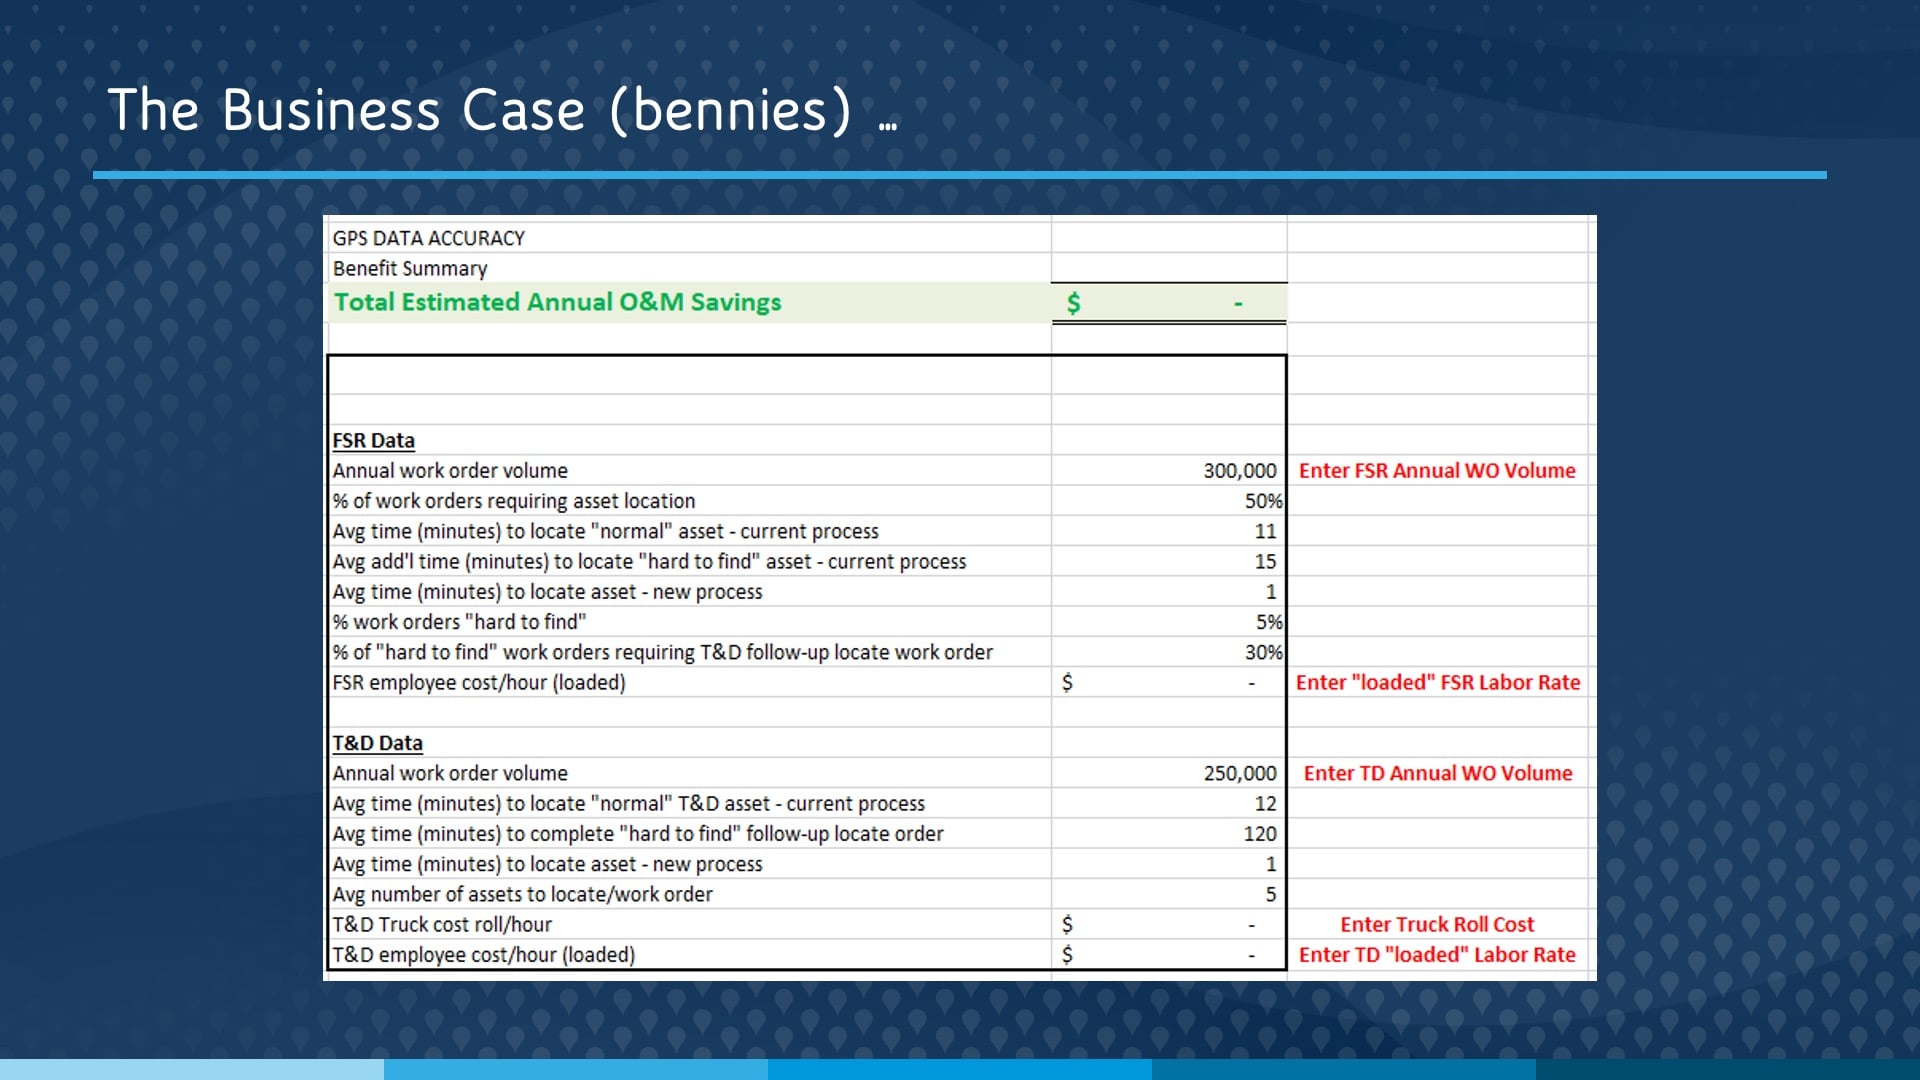Click 'Enter FSR Annual WO Volume' note
The width and height of the screenshot is (1920, 1080).
coord(1437,470)
